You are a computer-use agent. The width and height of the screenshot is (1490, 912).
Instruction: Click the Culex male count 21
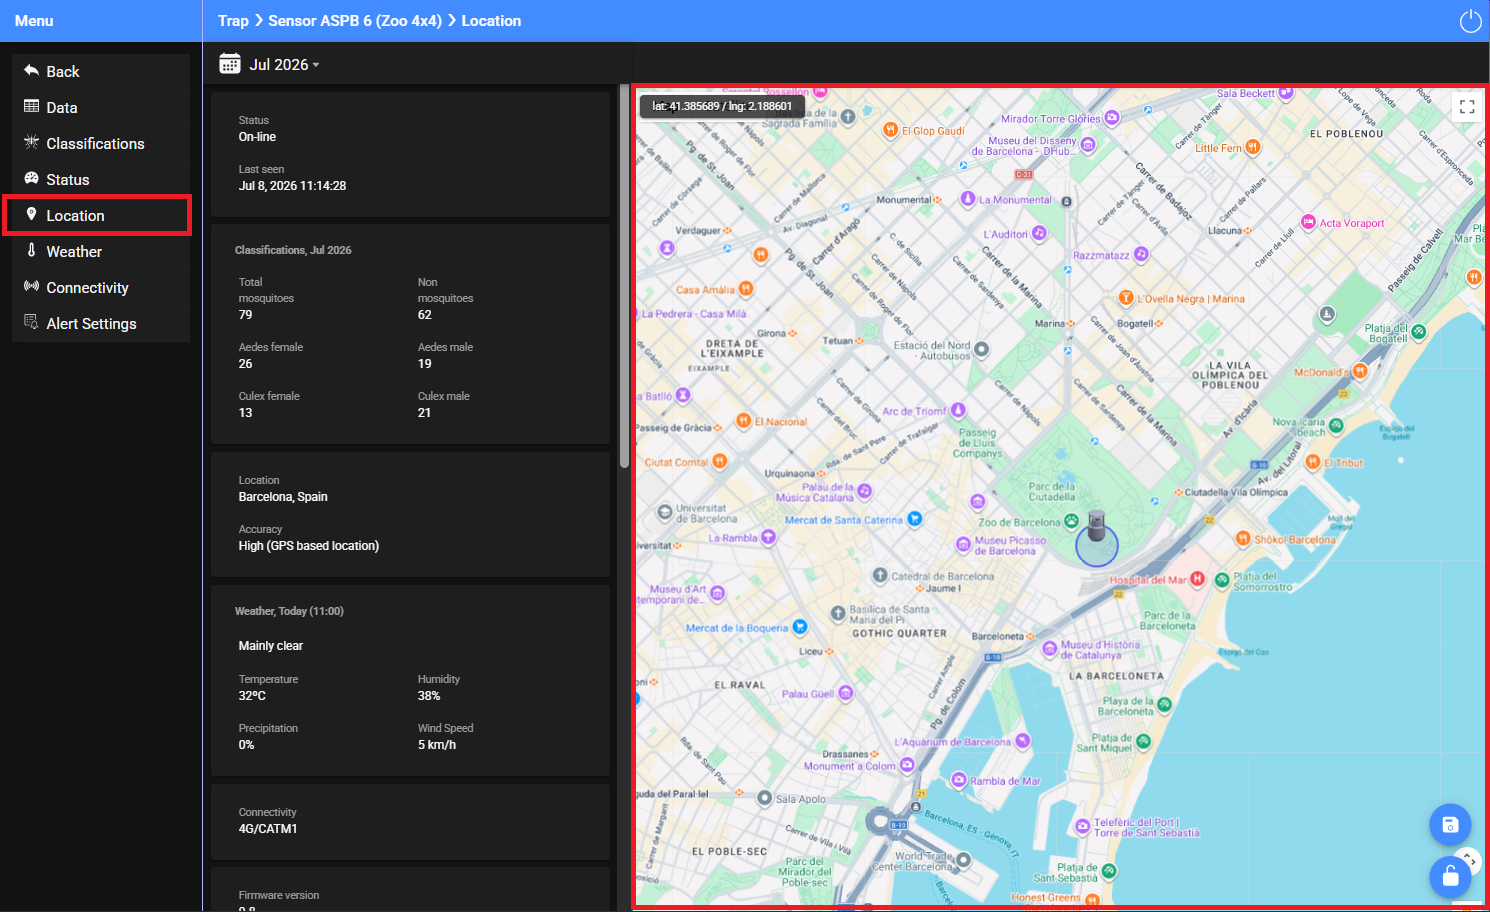click(x=424, y=413)
